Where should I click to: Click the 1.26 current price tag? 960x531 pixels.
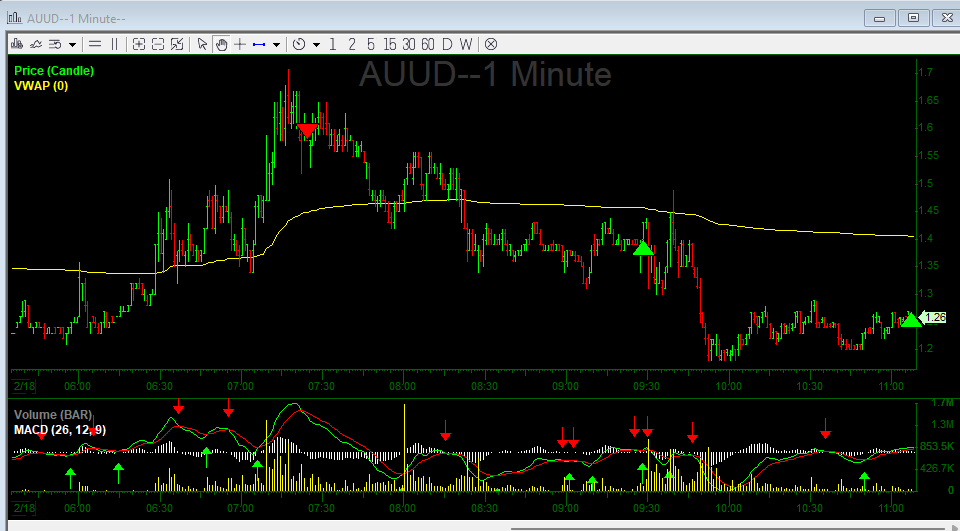click(934, 317)
